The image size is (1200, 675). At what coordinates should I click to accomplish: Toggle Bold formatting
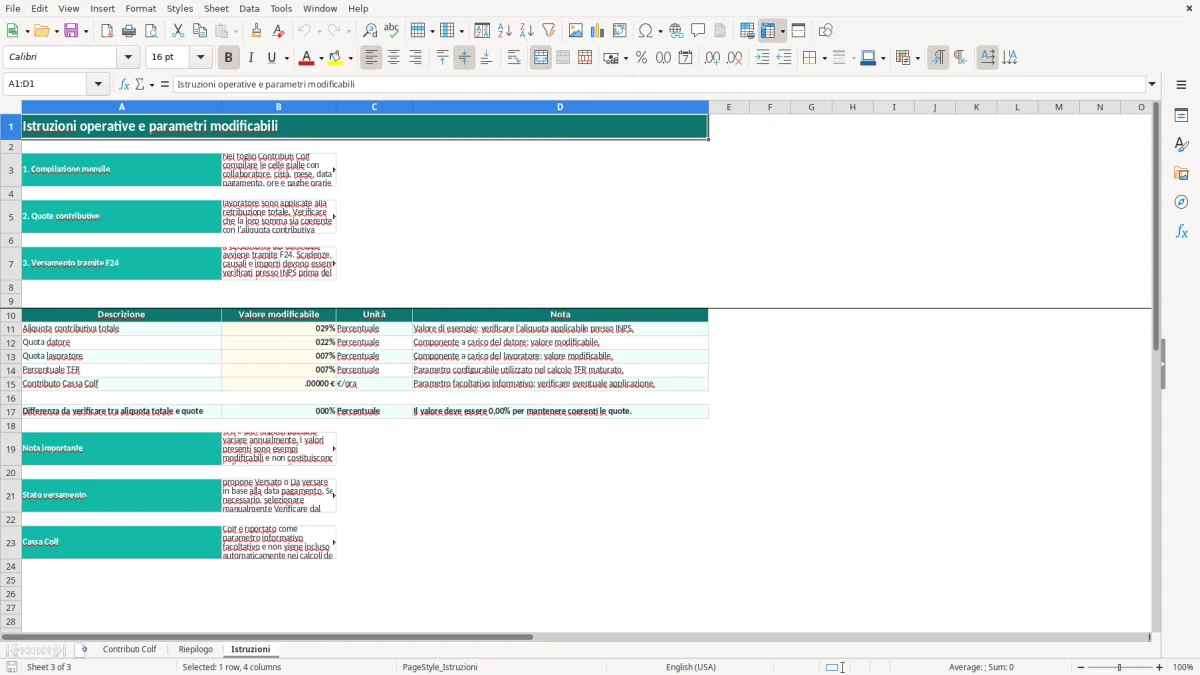point(229,58)
